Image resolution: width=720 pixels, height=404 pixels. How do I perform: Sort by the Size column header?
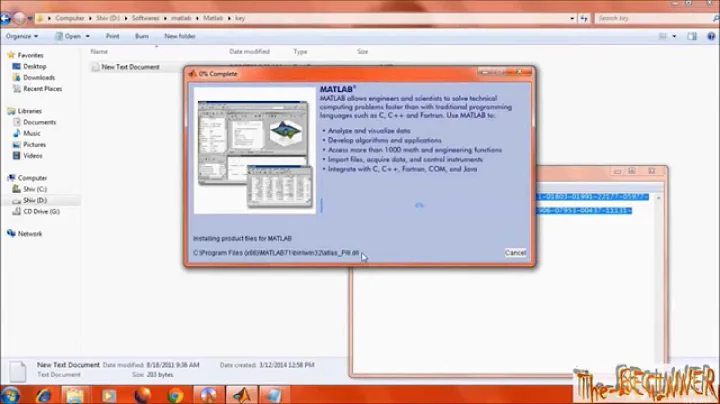click(x=362, y=51)
